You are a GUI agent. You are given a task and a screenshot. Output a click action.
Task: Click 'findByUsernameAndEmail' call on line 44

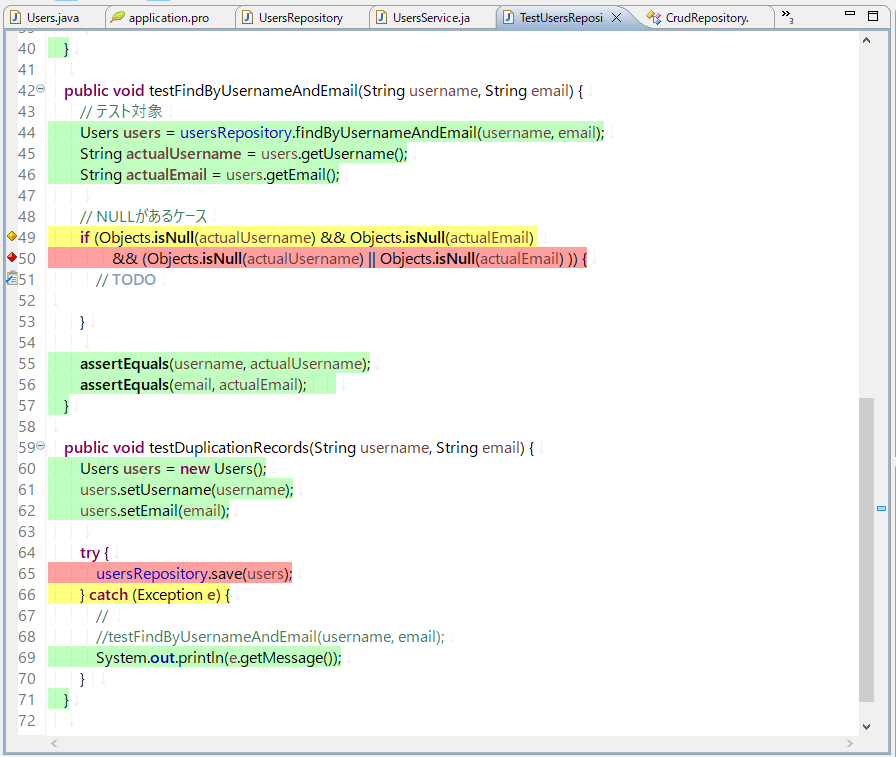(386, 133)
